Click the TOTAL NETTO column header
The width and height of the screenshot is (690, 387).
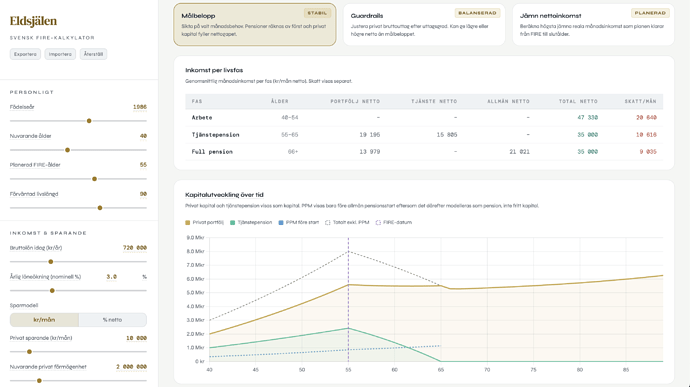point(578,101)
